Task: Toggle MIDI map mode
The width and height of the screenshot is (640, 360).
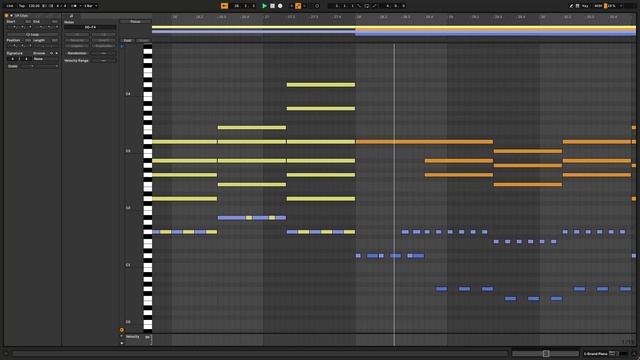Action: [598, 6]
